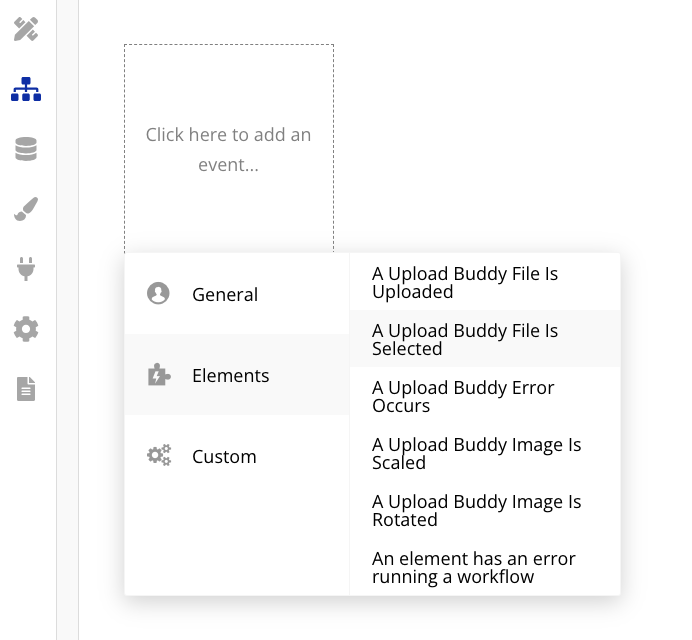This screenshot has width=692, height=640.
Task: Choose A Upload Buddy File Is Selected
Action: (x=485, y=339)
